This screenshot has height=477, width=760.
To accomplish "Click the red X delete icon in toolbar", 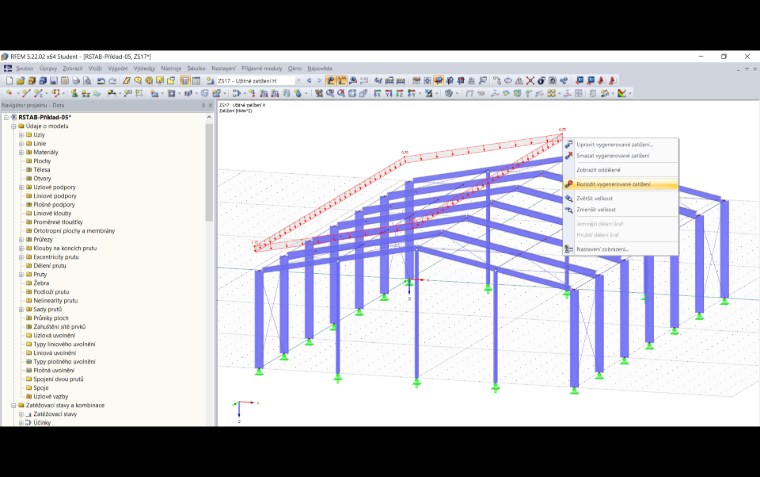I will 530,80.
